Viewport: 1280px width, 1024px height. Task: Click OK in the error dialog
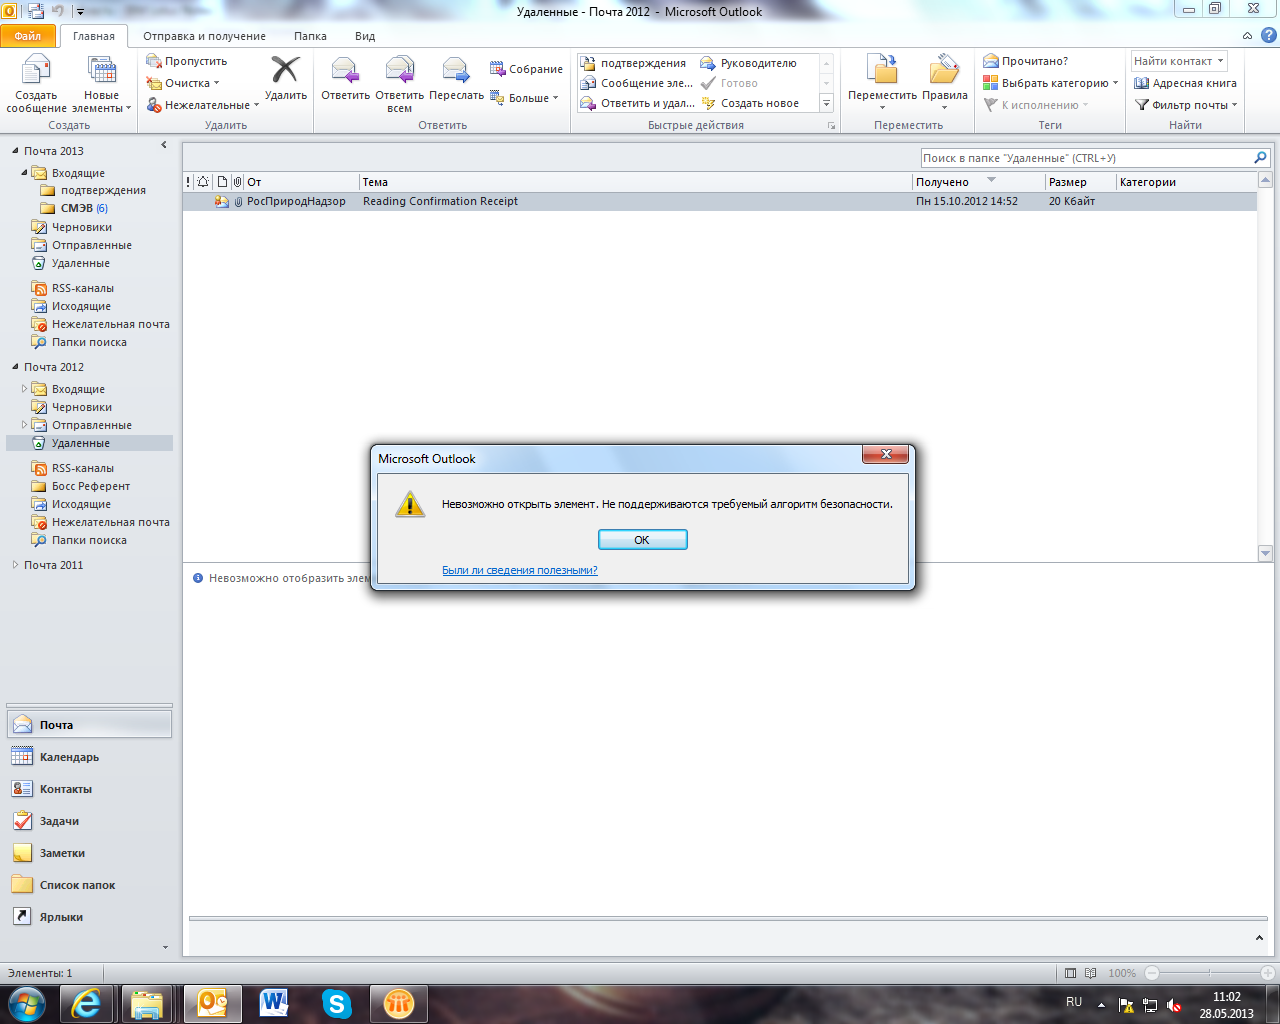(642, 540)
